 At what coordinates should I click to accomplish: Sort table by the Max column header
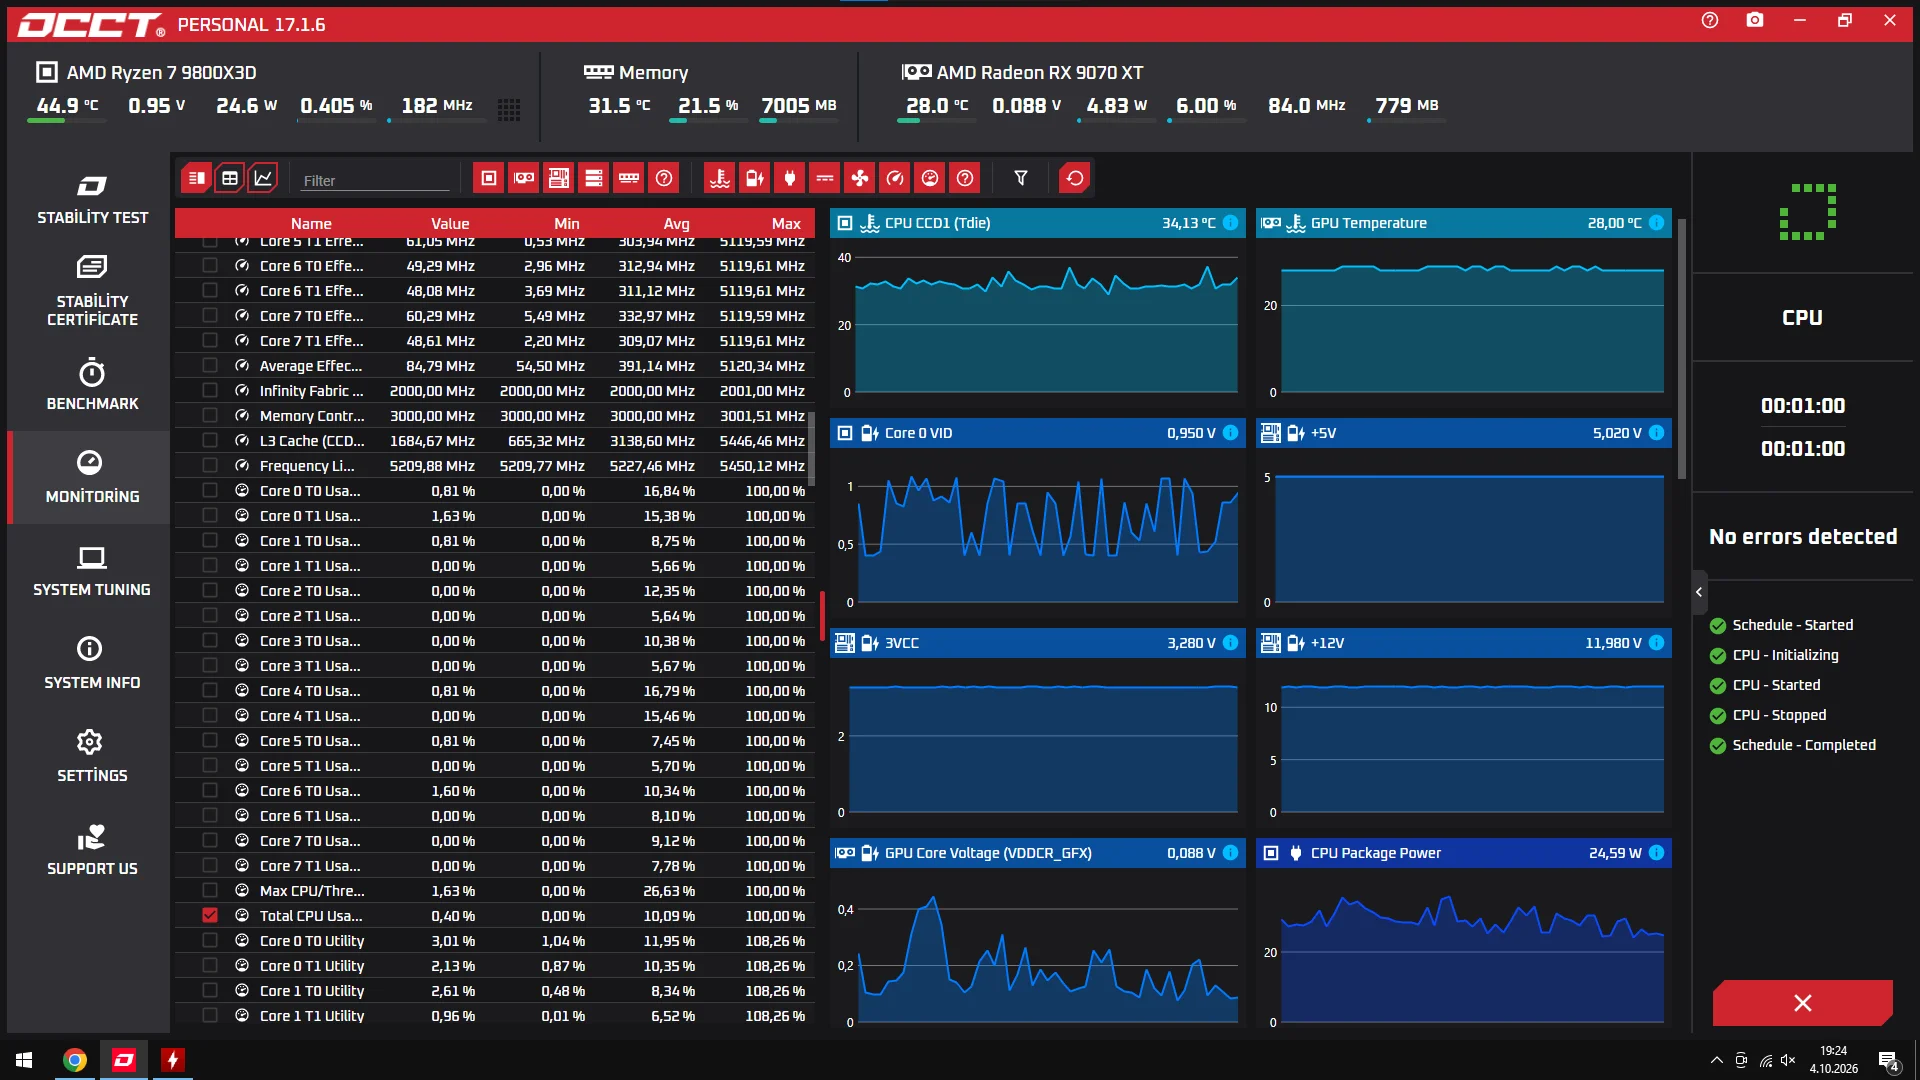(x=786, y=224)
